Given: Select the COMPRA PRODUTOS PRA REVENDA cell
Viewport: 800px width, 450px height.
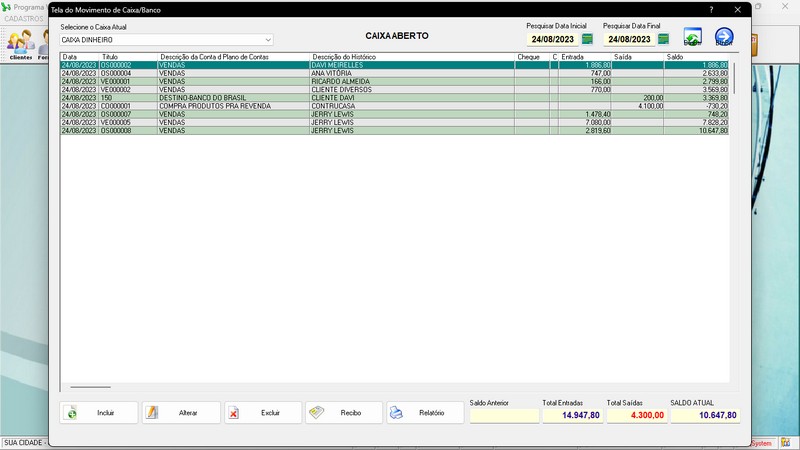Looking at the screenshot, I should (x=234, y=106).
